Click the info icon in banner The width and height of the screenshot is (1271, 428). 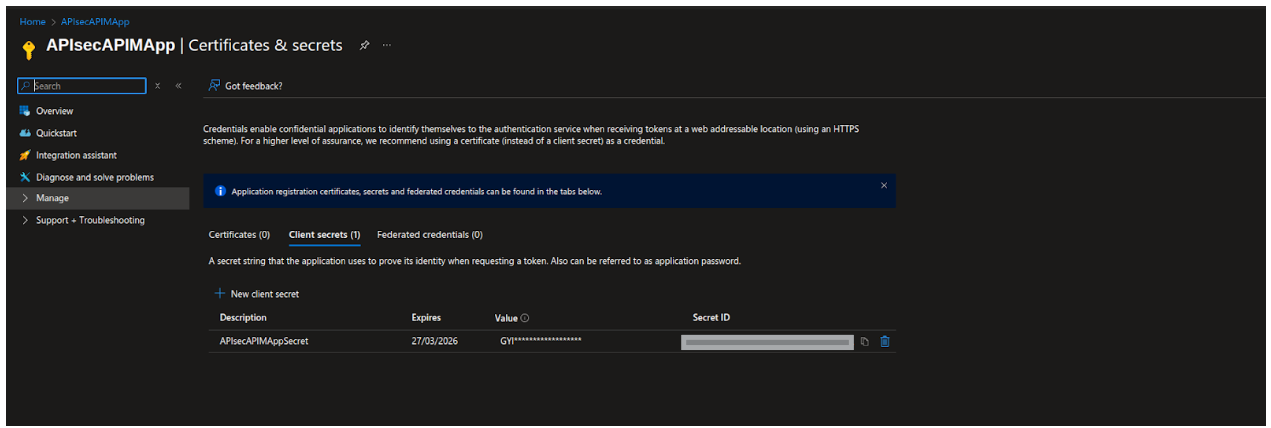[x=221, y=191]
